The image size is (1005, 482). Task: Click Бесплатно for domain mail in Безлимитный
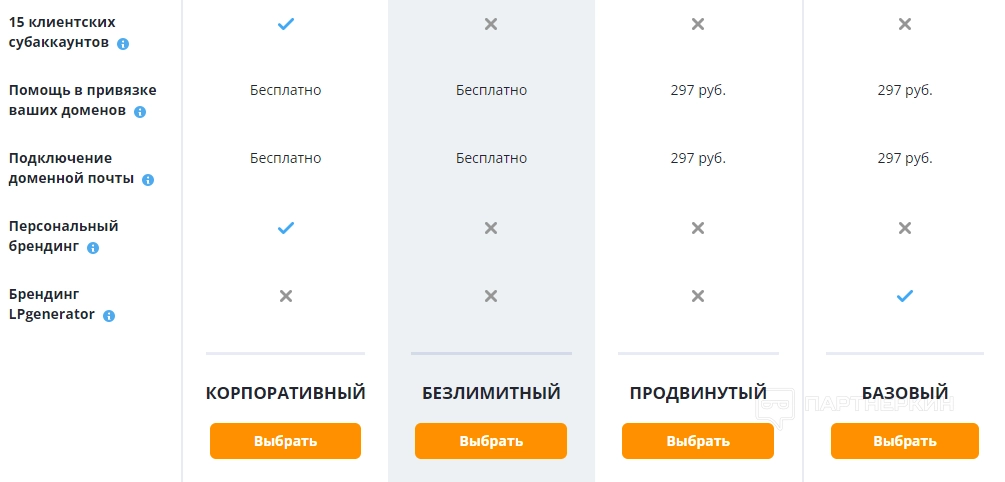(491, 158)
